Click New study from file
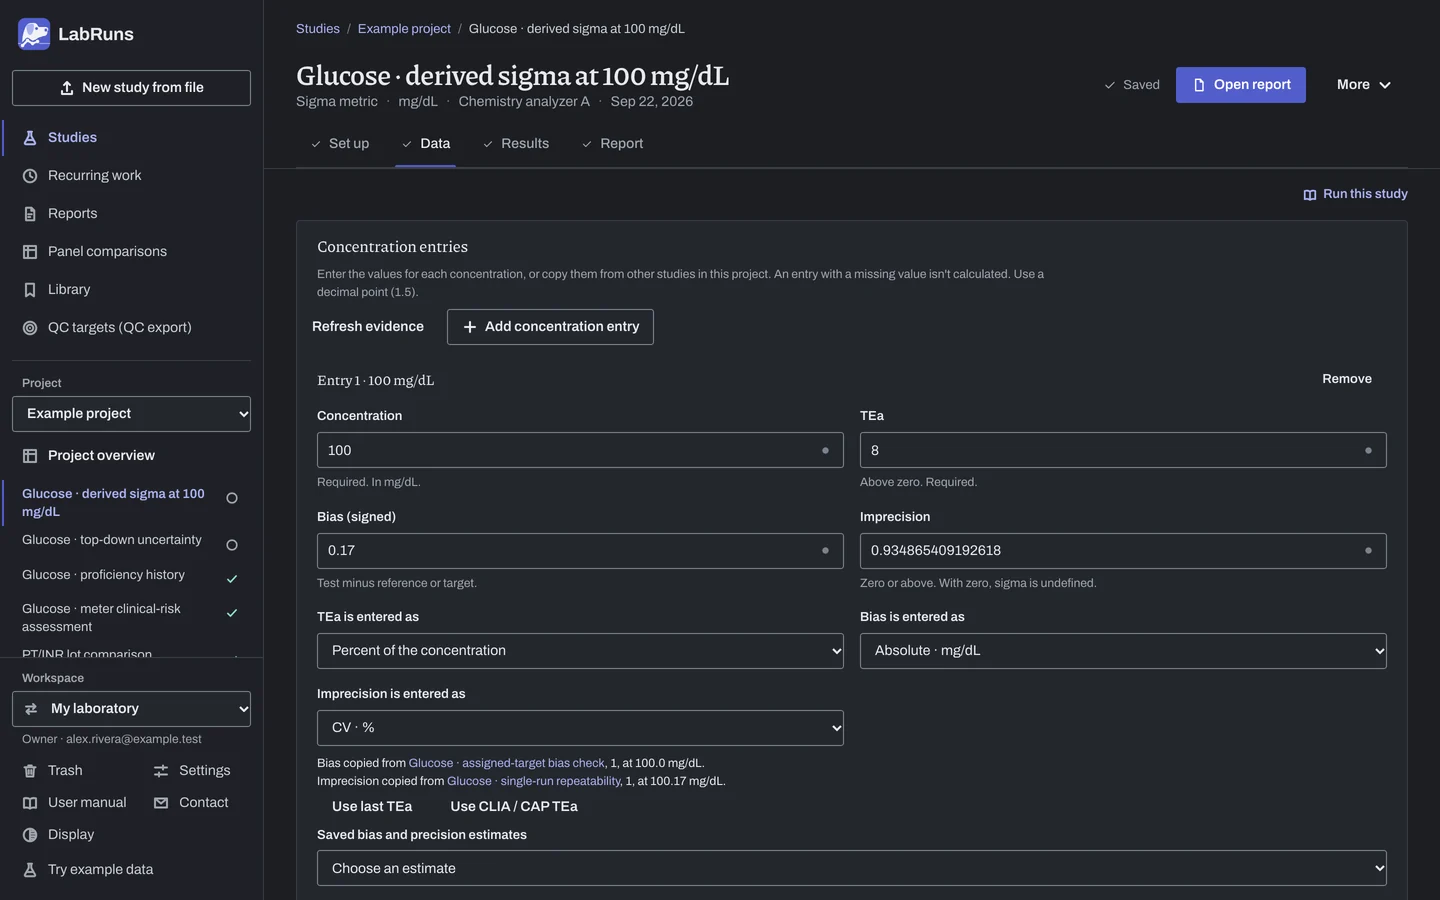Viewport: 1440px width, 900px height. click(x=131, y=88)
